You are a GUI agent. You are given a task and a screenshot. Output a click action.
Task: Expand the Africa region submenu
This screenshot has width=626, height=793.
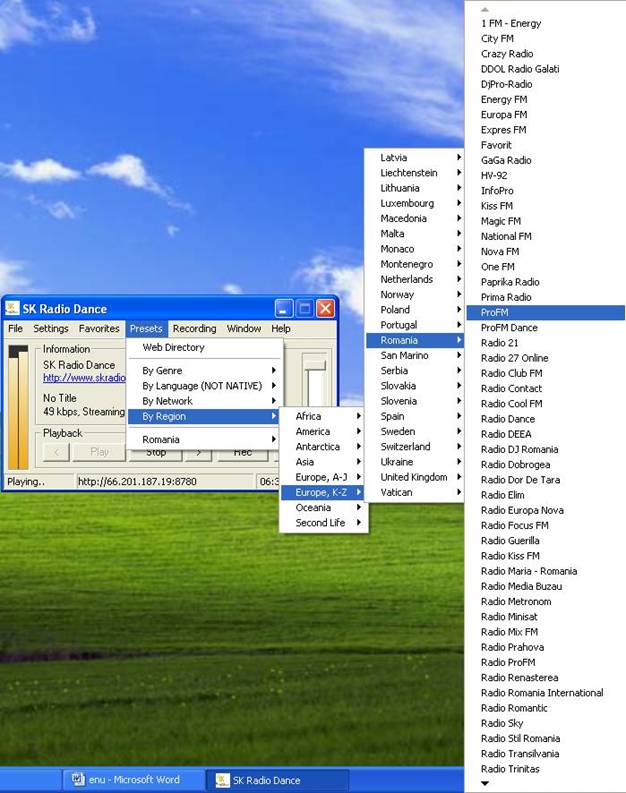click(323, 416)
